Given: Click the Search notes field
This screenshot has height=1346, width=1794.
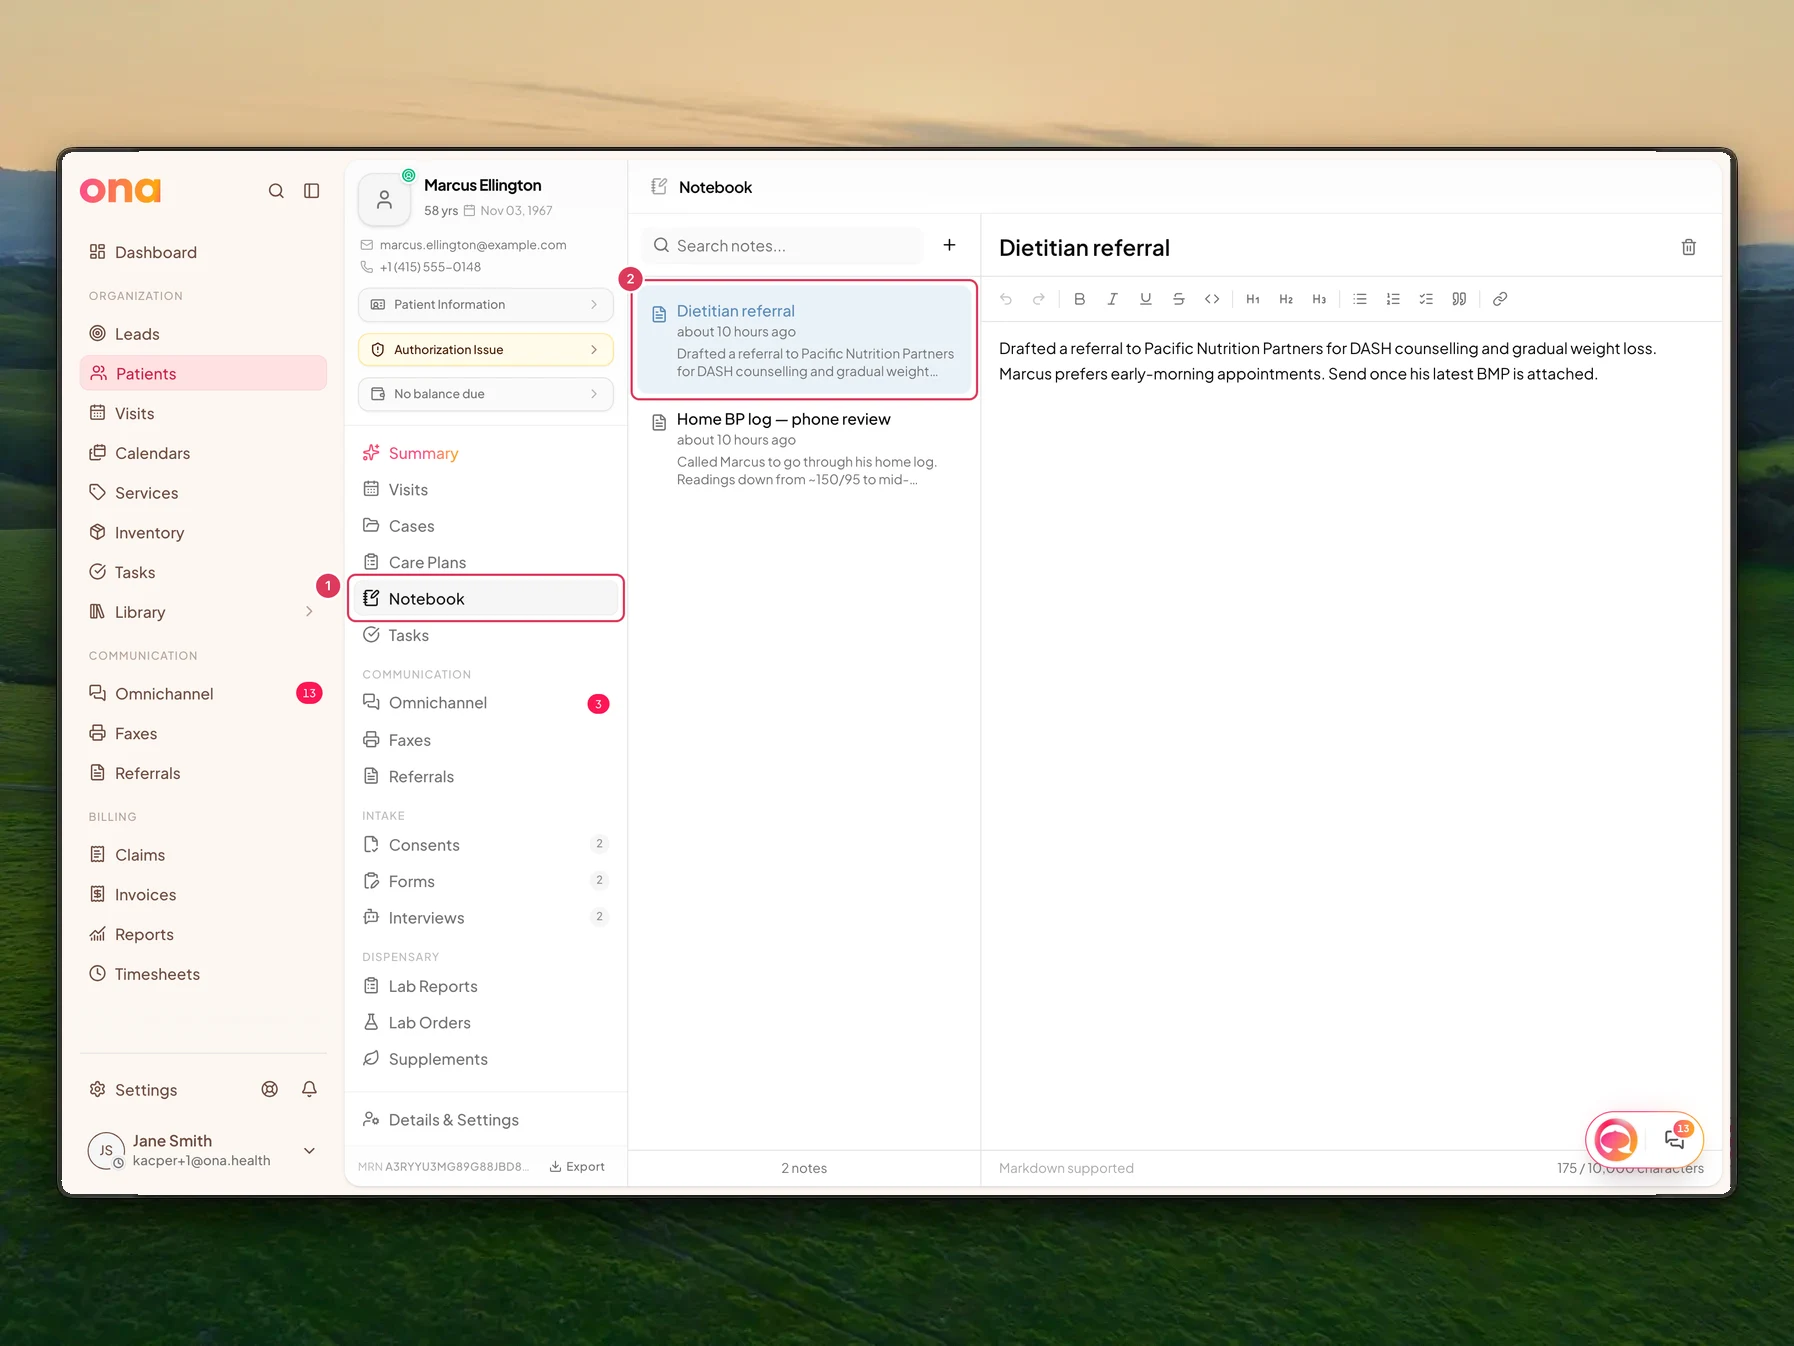Looking at the screenshot, I should (x=782, y=246).
